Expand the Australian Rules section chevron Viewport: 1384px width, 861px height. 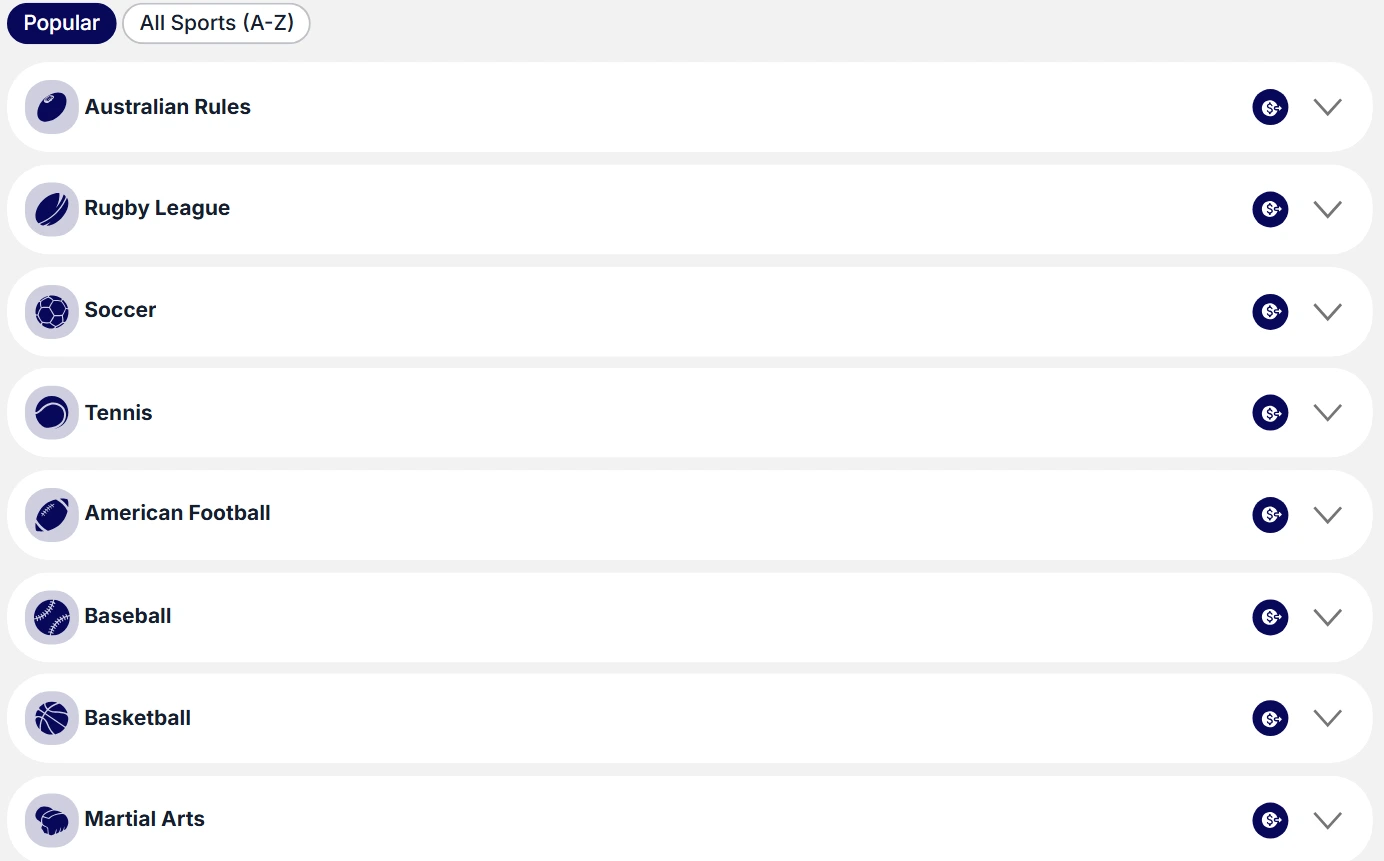coord(1327,107)
